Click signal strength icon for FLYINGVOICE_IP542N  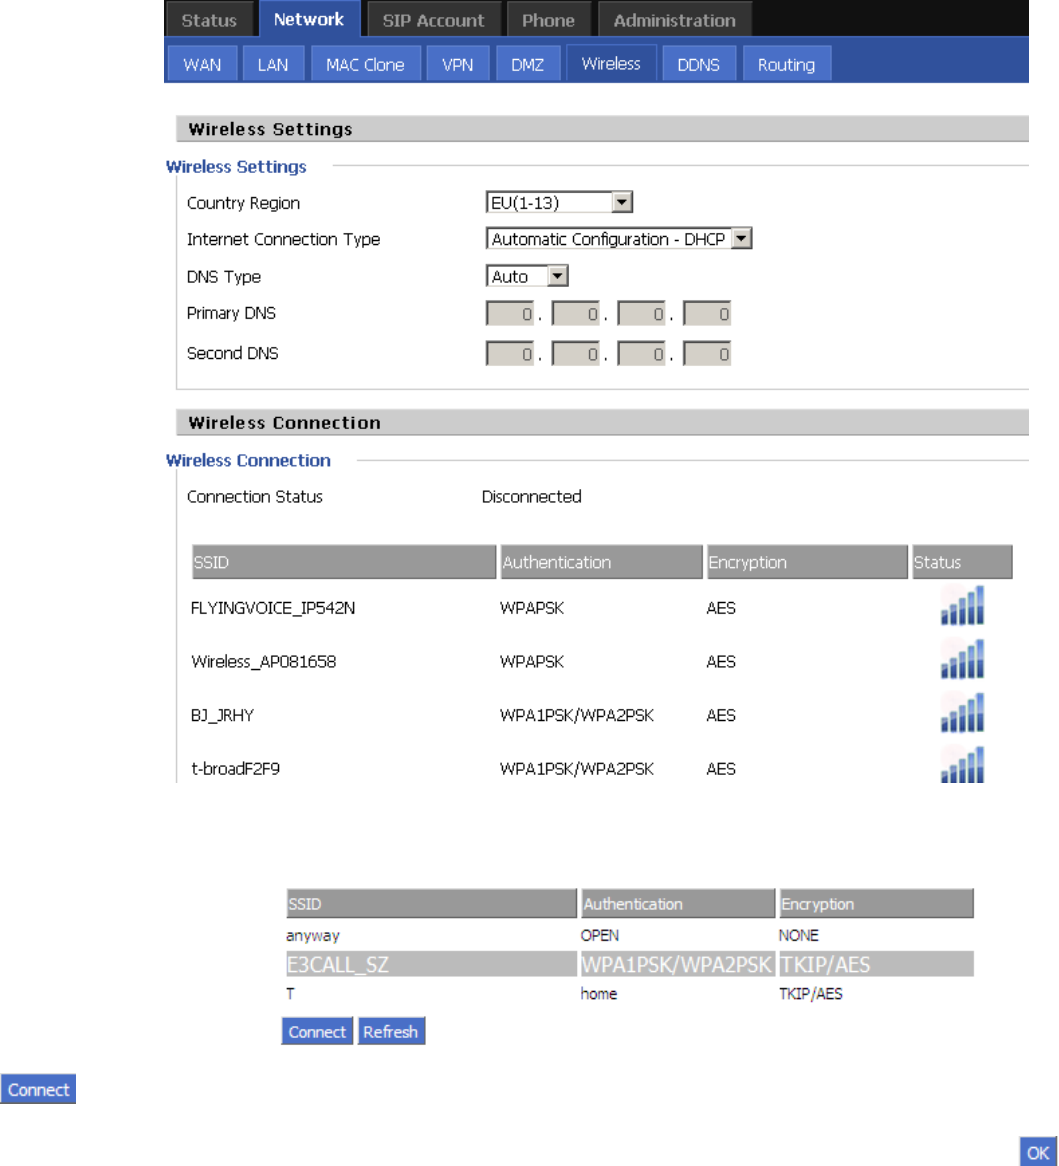[962, 605]
